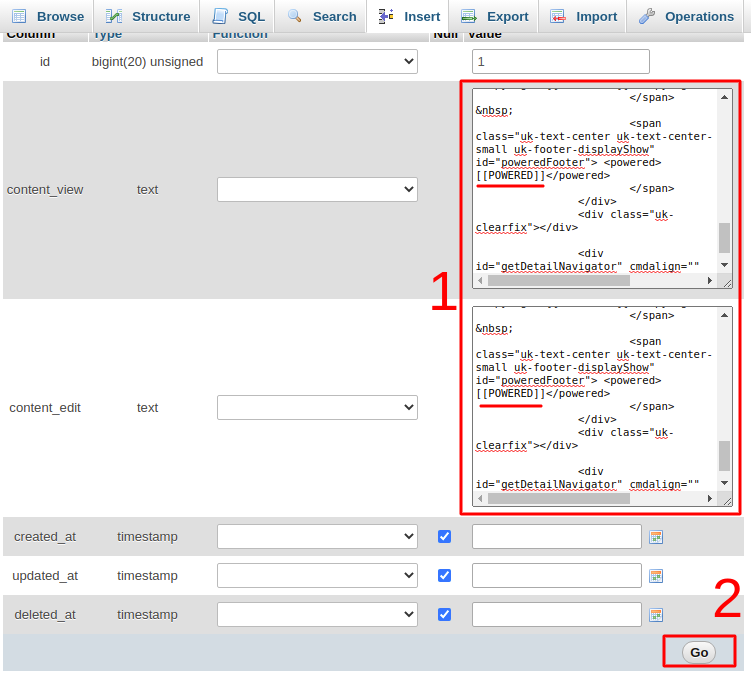Viewport: 751px width, 675px height.
Task: Click content_edit horizontal scroll-right arrow
Action: (x=710, y=499)
